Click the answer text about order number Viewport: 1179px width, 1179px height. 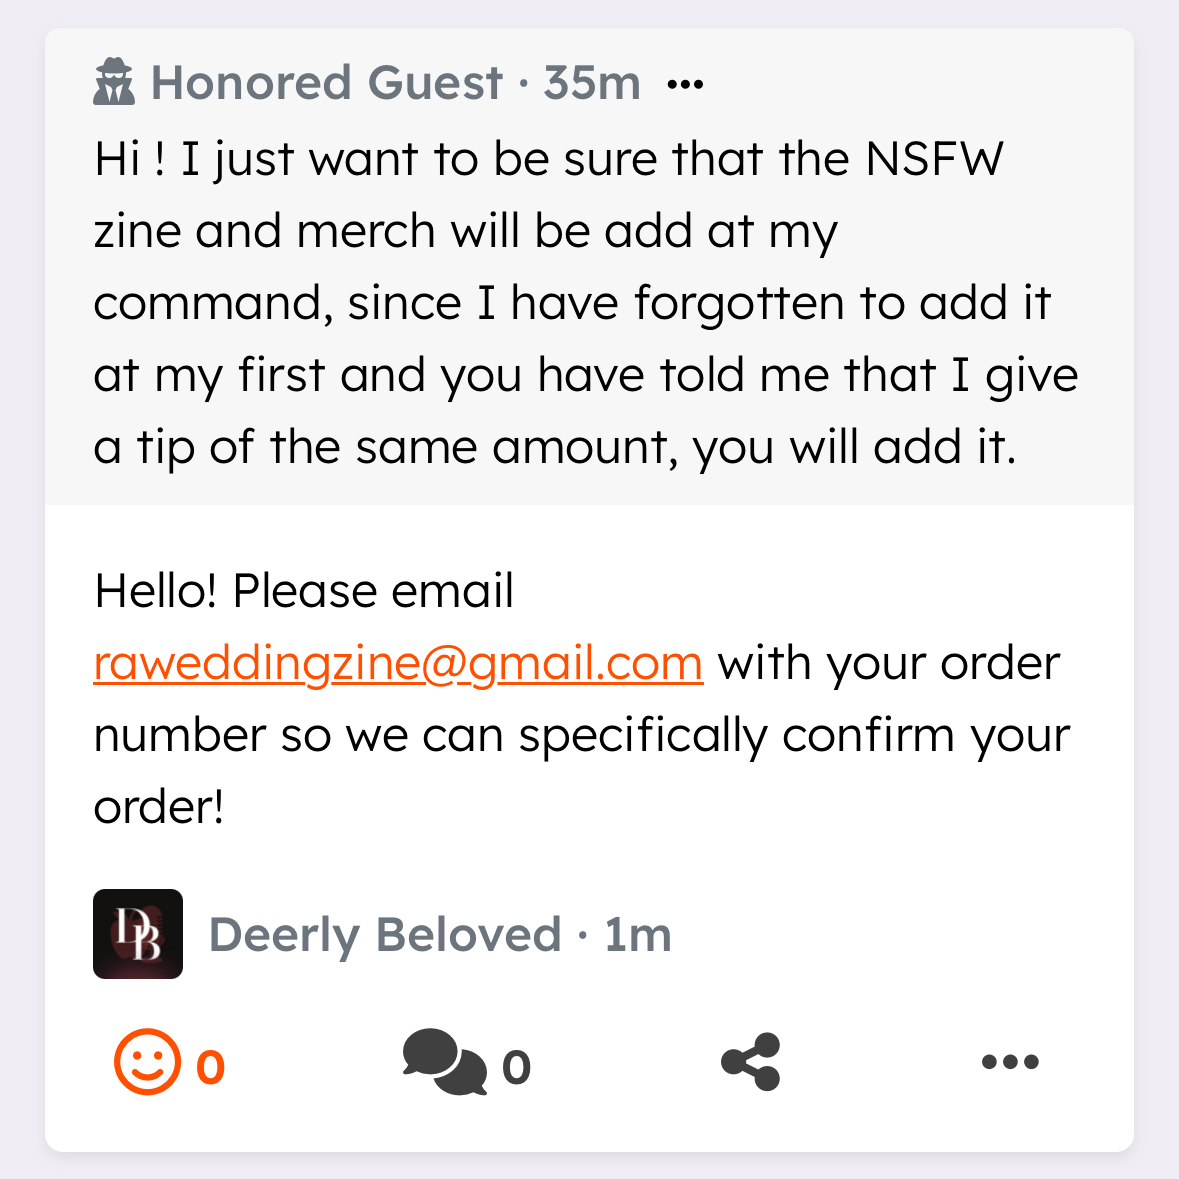tap(580, 735)
